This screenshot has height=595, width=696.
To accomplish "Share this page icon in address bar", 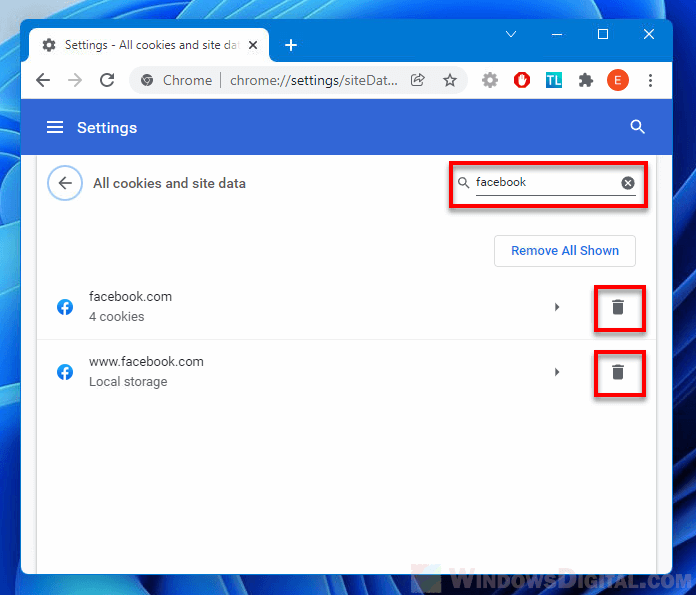I will click(418, 80).
